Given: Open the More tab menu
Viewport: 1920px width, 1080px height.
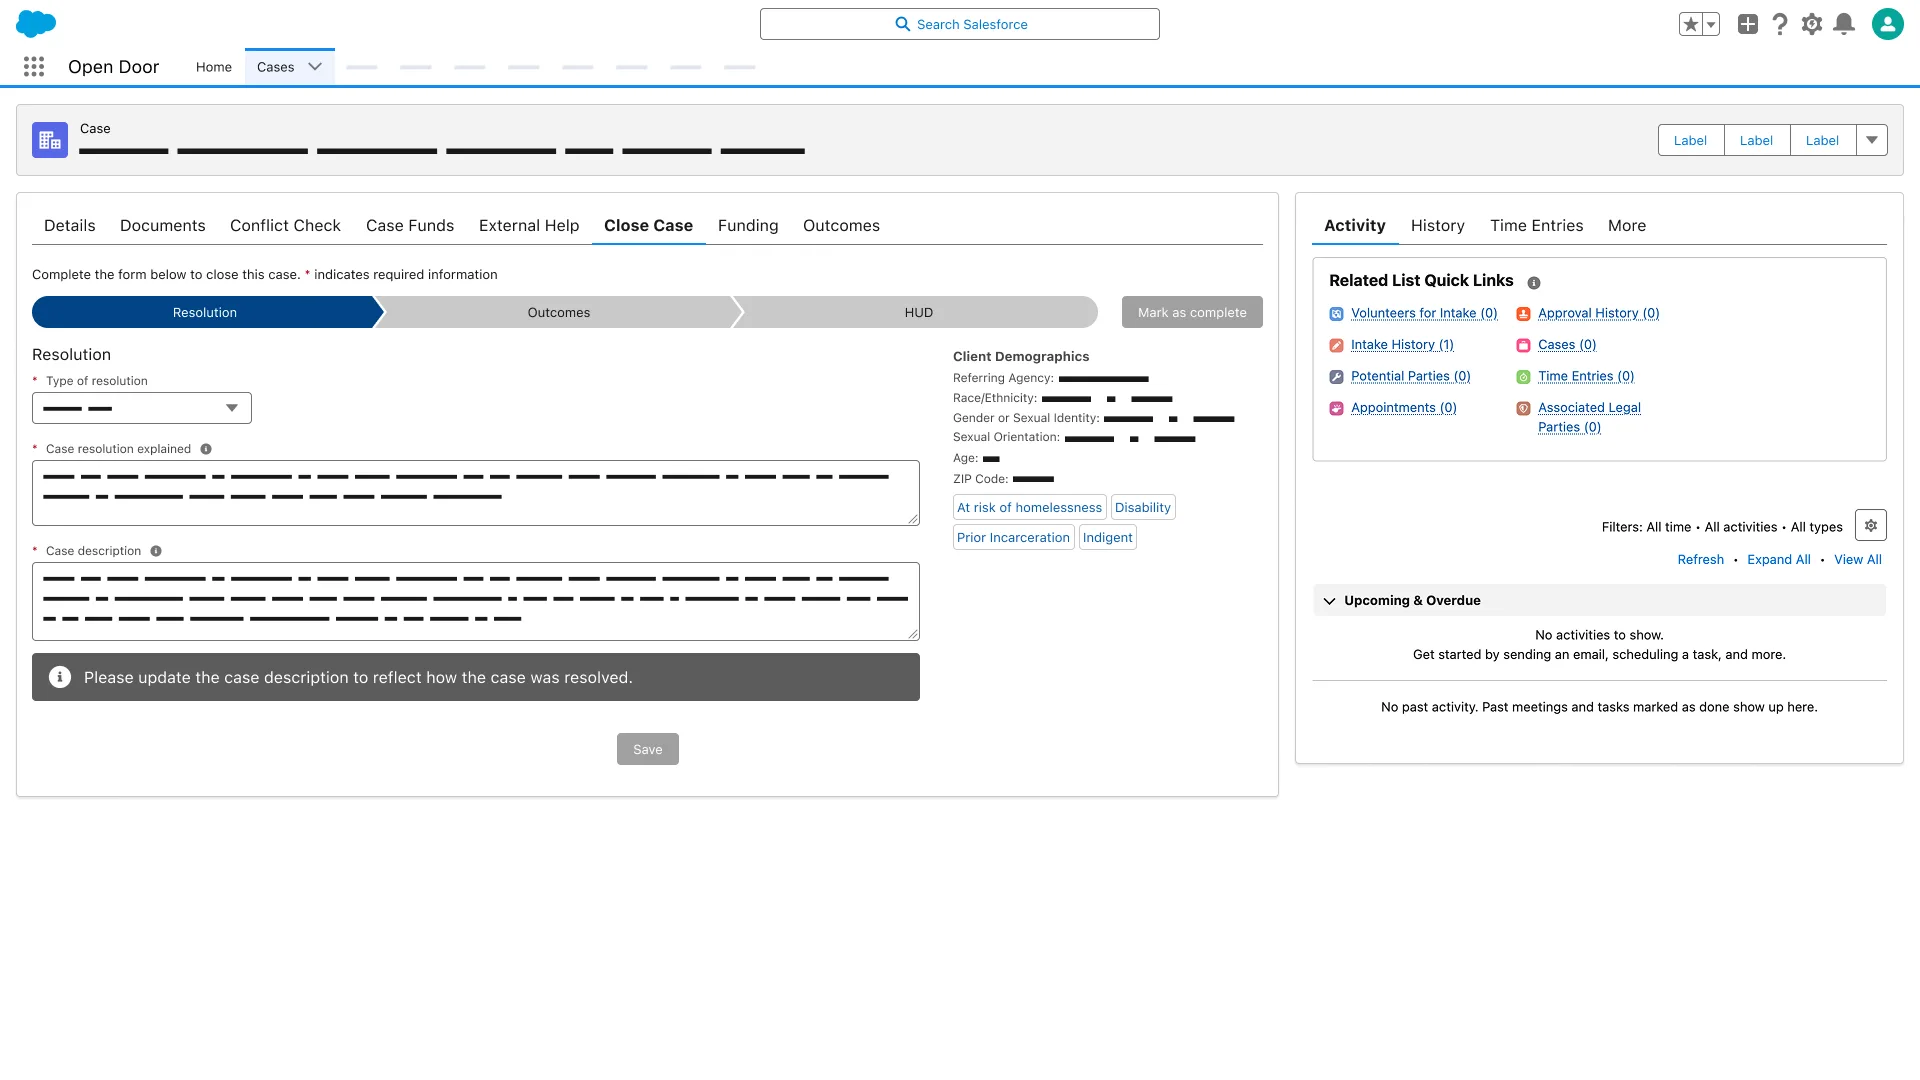Looking at the screenshot, I should pos(1627,226).
